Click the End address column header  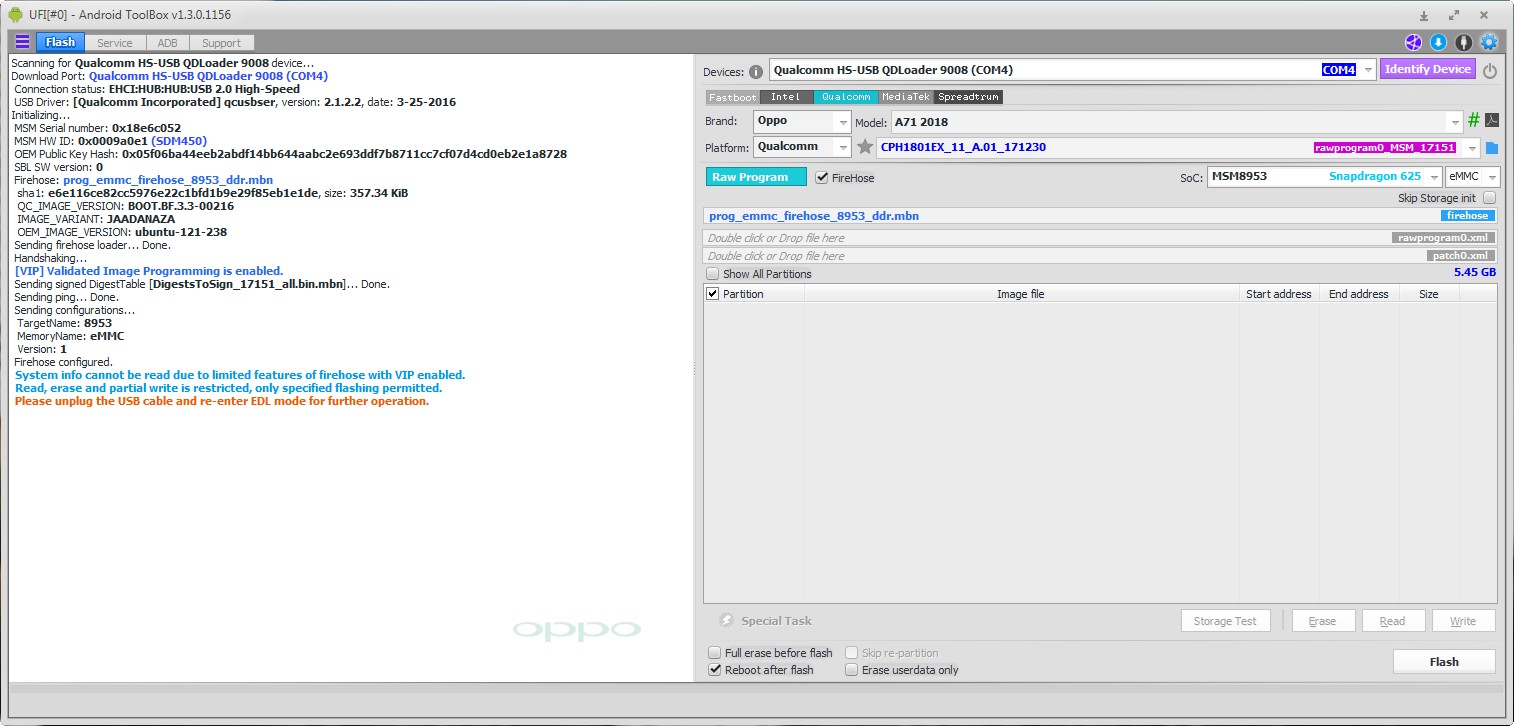coord(1358,294)
